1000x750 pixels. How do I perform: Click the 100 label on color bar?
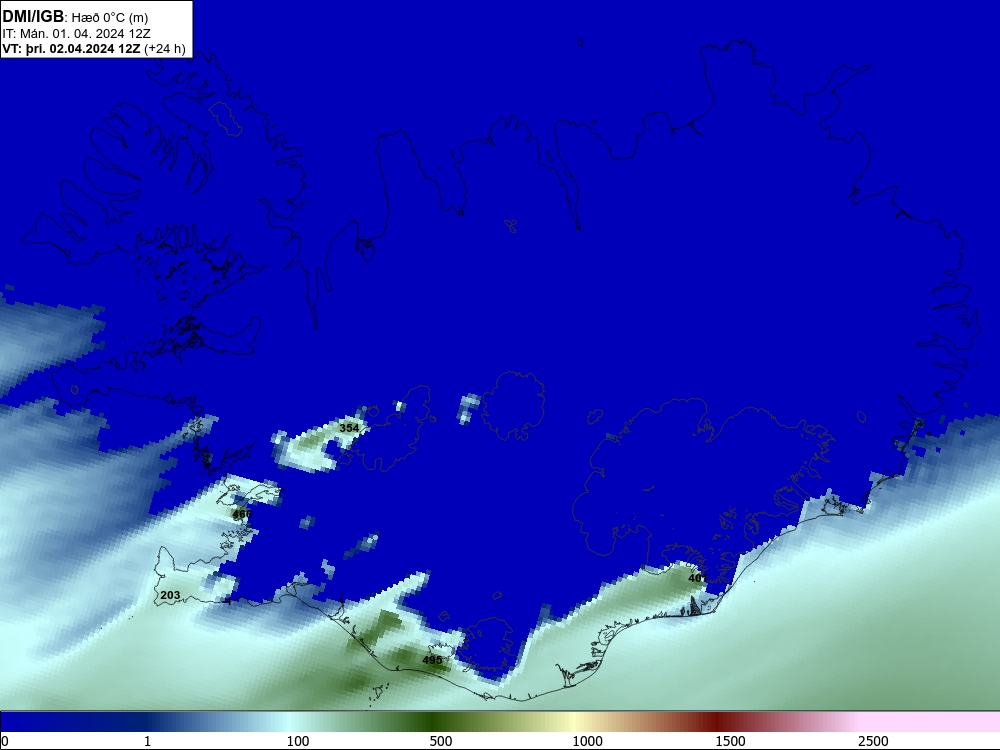click(x=298, y=741)
